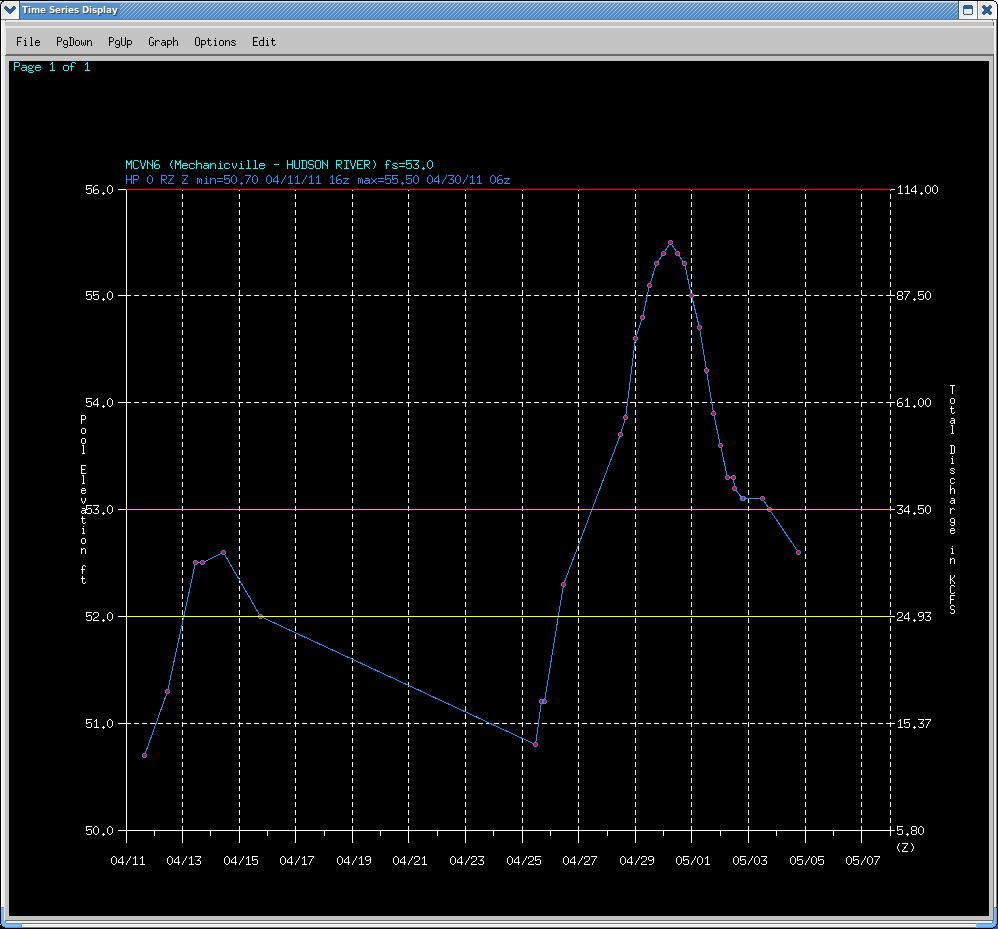998x929 pixels.
Task: Select the last data point near 05/05
Action: coord(798,552)
